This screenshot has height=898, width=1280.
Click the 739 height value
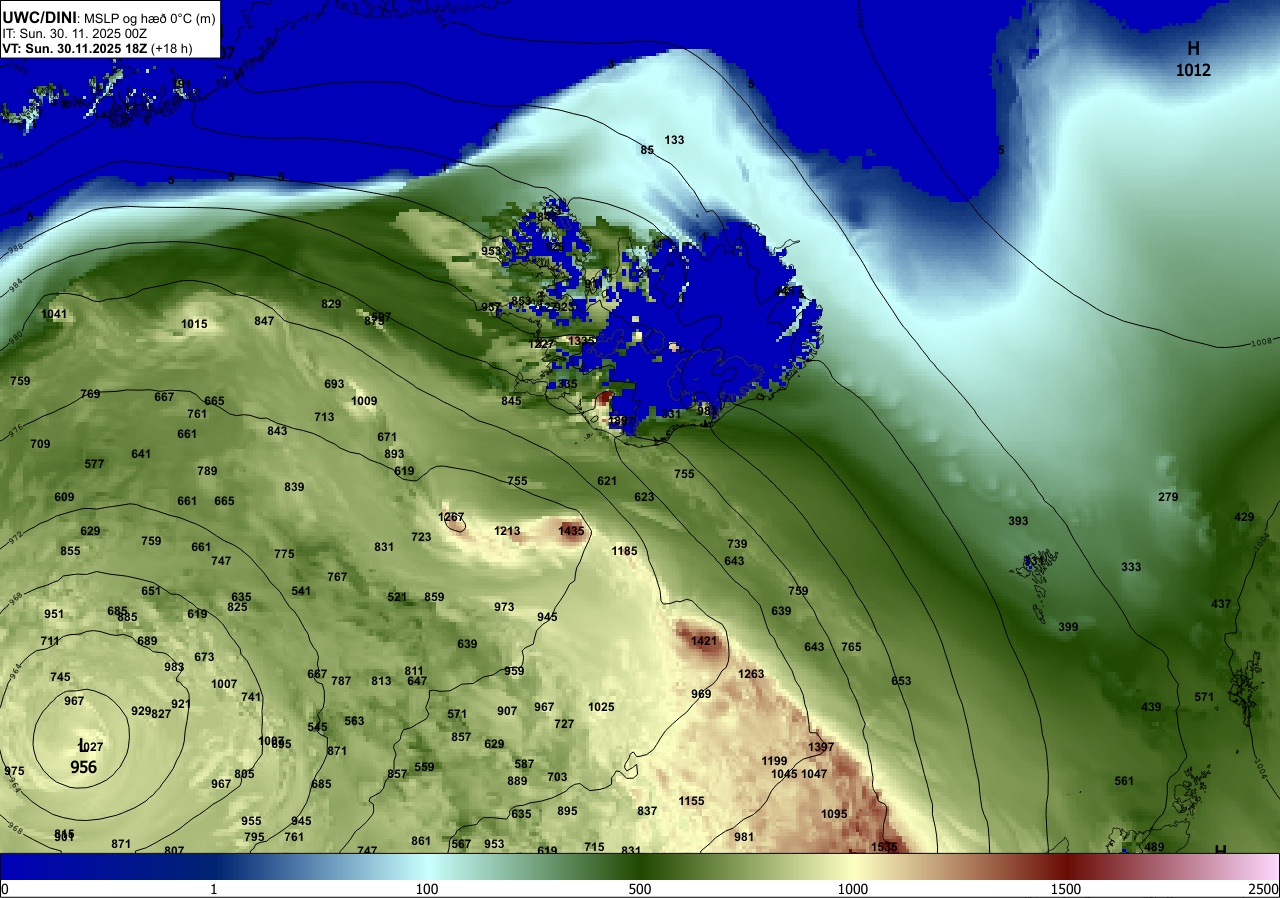737,544
